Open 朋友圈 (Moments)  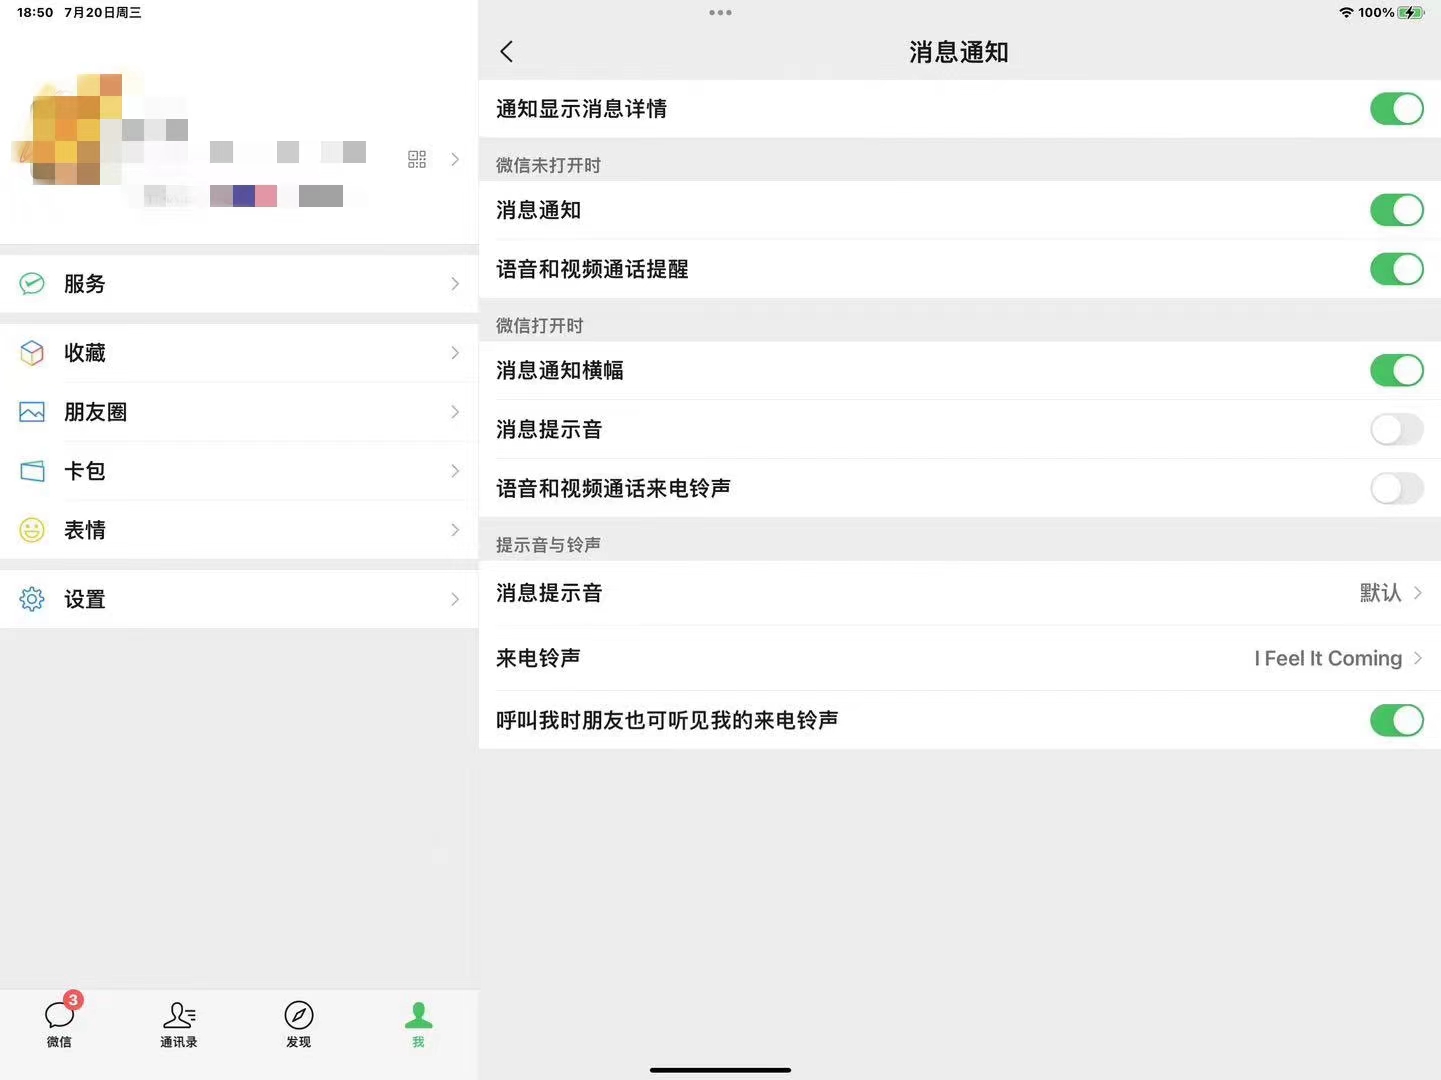pos(239,411)
